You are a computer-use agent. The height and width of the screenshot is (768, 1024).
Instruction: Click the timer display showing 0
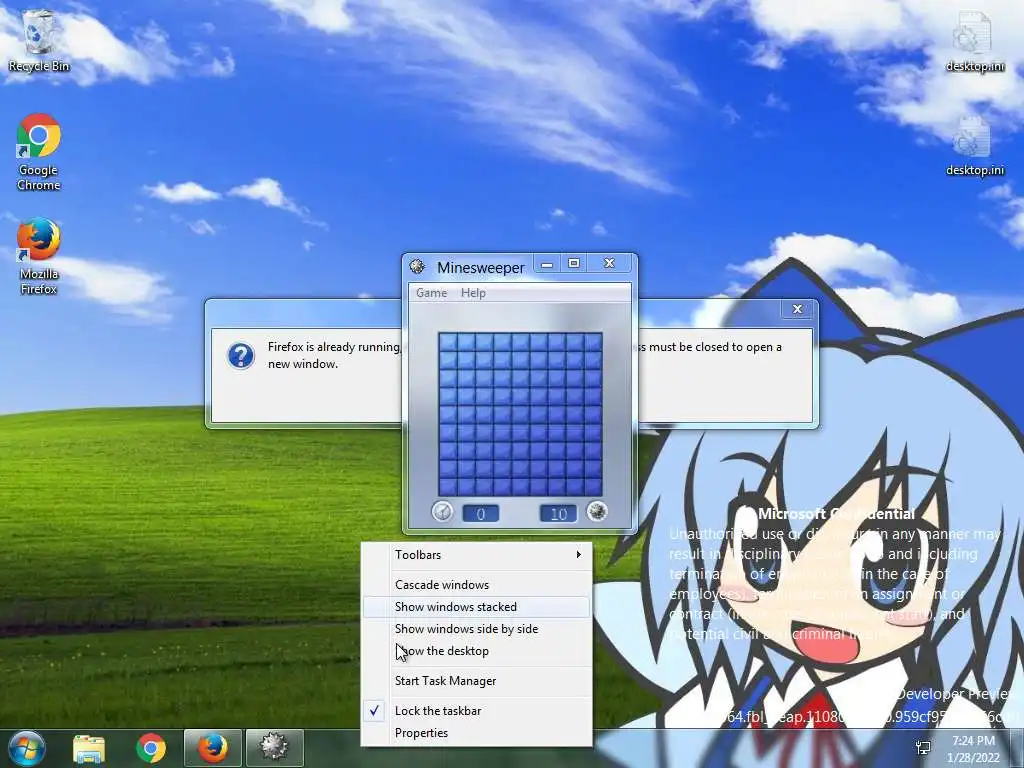[481, 513]
